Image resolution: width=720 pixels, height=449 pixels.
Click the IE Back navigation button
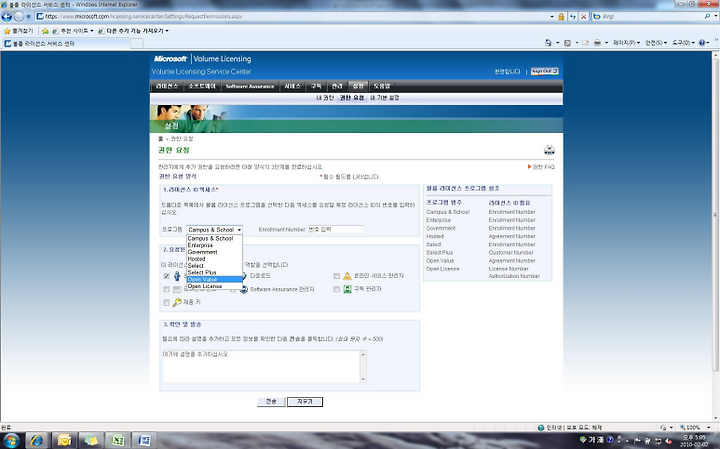pos(6,17)
